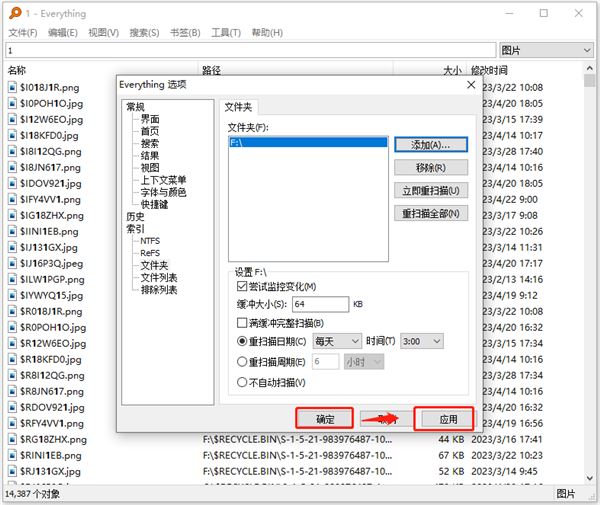Viewport: 600px width, 505px height.
Task: Select 重扫描周期 radio button
Action: (x=242, y=362)
